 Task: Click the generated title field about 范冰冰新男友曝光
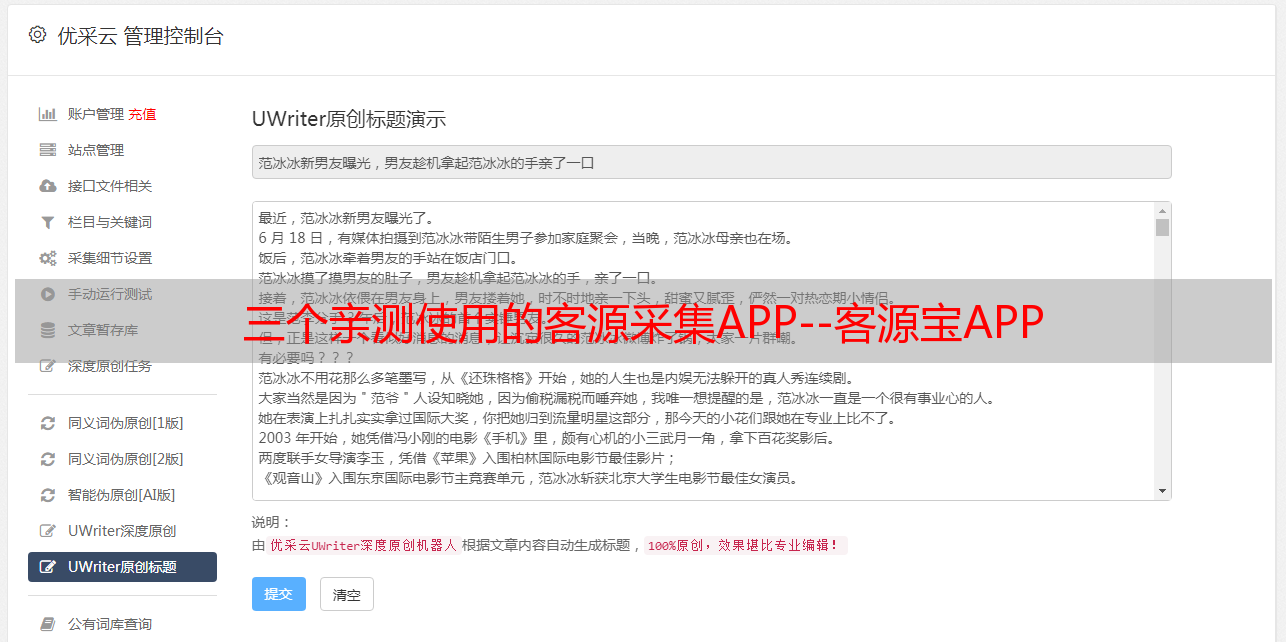pyautogui.click(x=711, y=162)
